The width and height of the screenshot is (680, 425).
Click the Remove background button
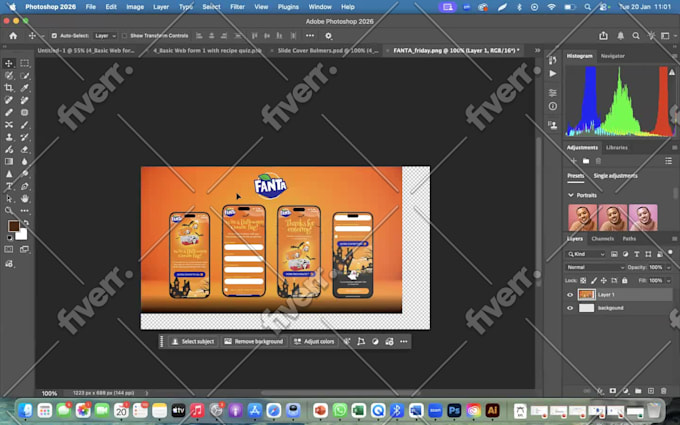click(x=254, y=342)
